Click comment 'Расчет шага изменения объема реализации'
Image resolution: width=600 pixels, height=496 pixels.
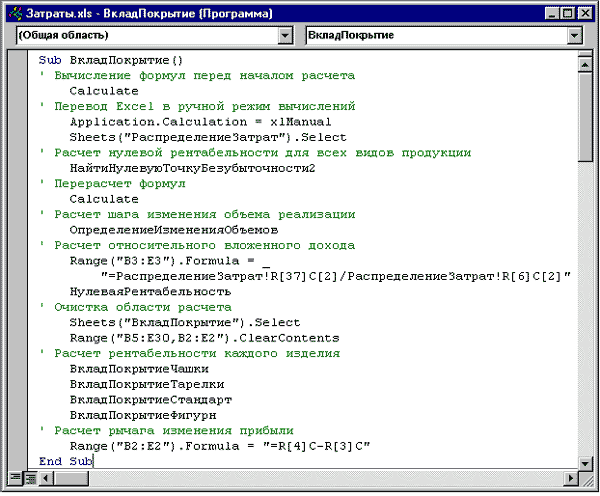(x=205, y=214)
